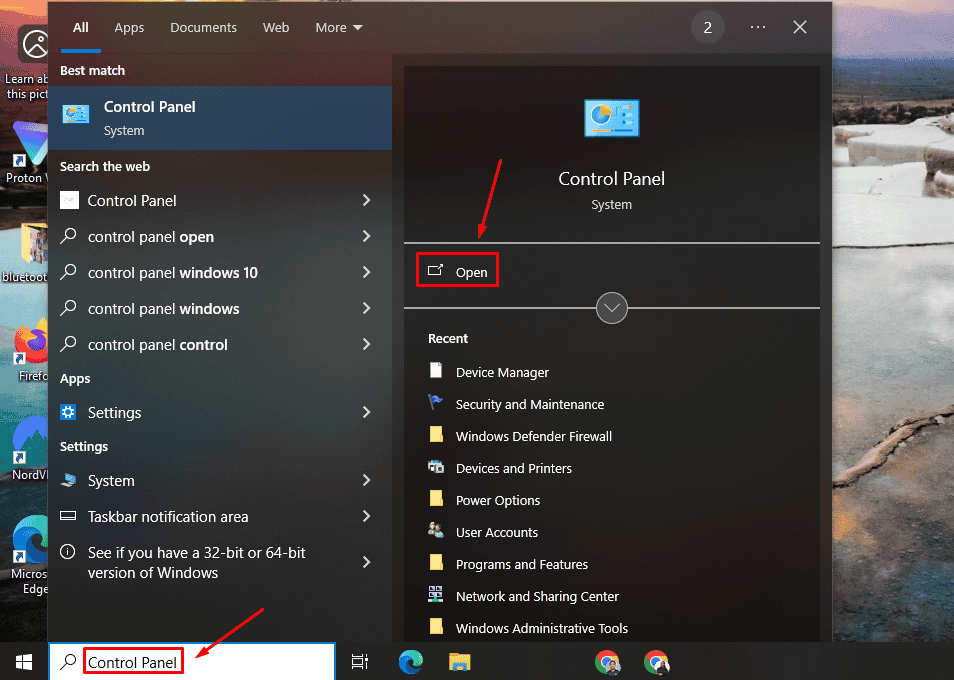Open the Firefox desktop shortcut
Image resolution: width=954 pixels, height=680 pixels.
coord(33,345)
